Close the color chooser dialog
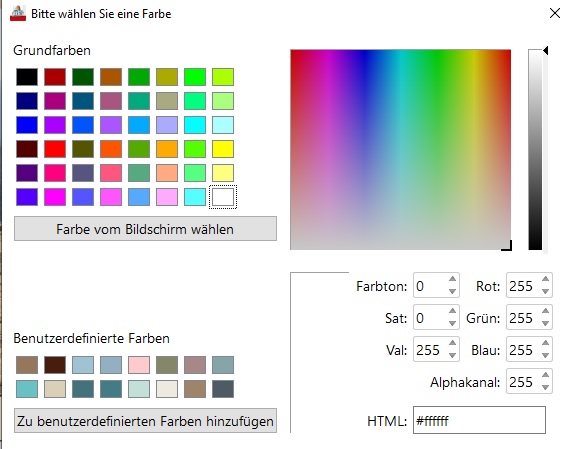 tap(555, 13)
